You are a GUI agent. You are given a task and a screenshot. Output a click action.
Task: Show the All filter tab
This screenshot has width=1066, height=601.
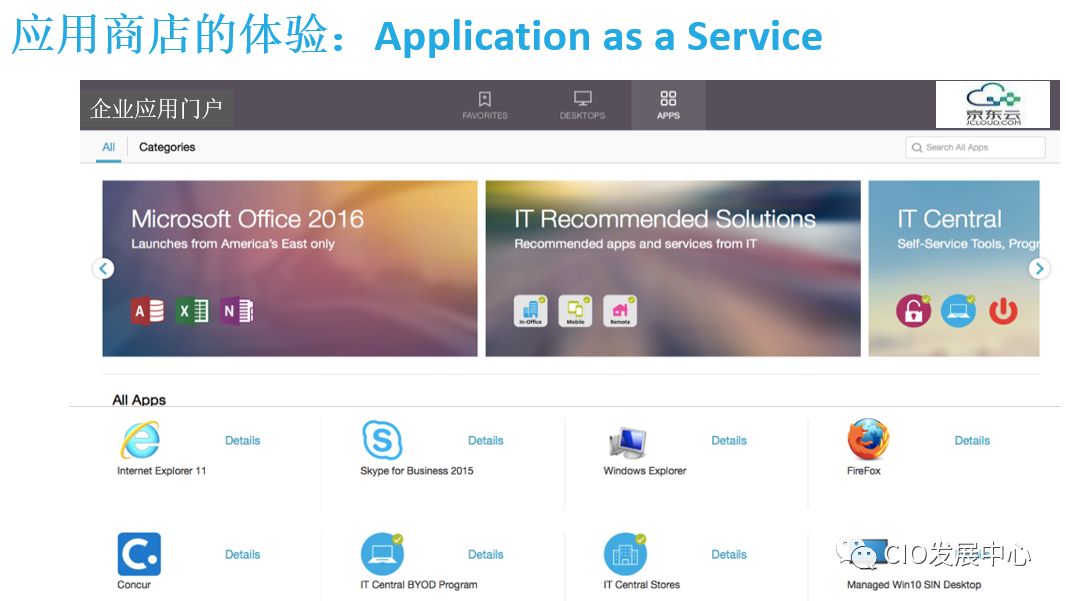coord(109,147)
